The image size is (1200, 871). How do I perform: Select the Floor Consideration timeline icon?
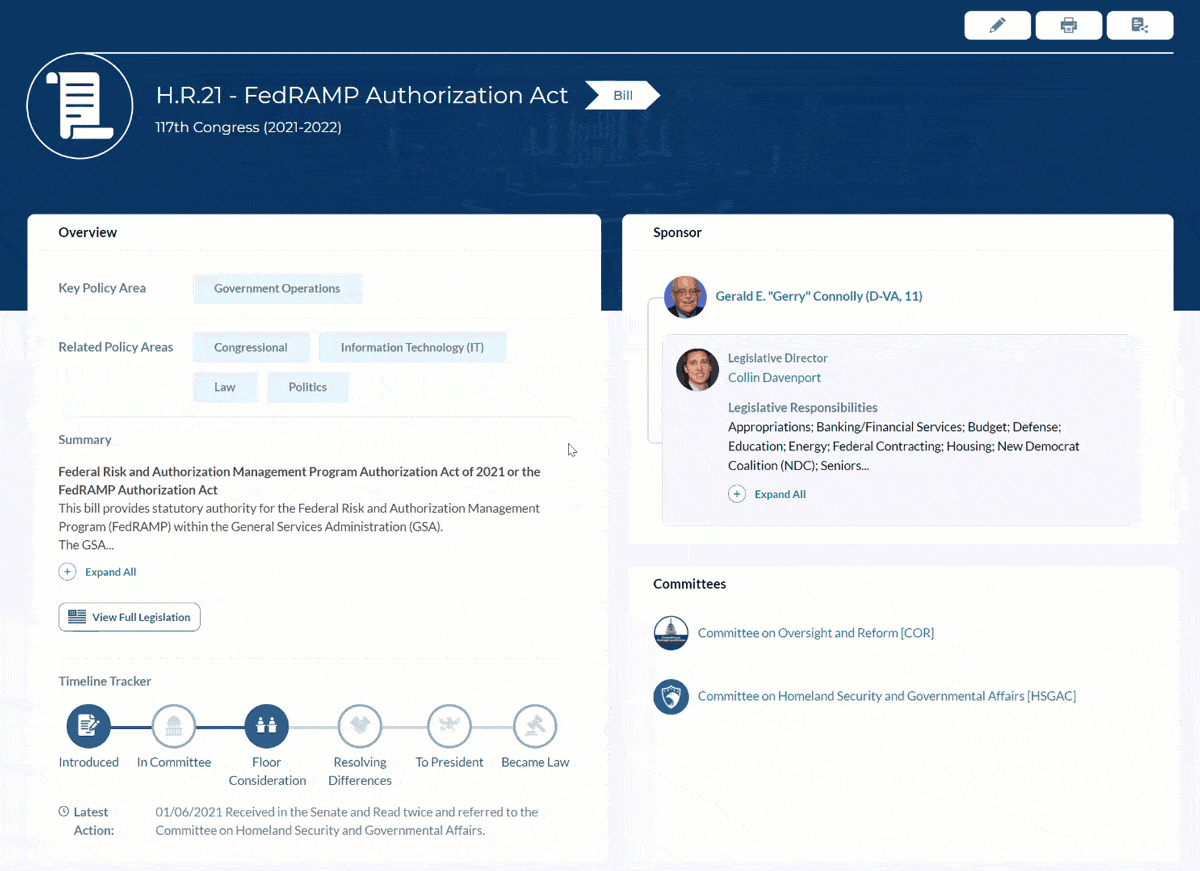point(266,726)
